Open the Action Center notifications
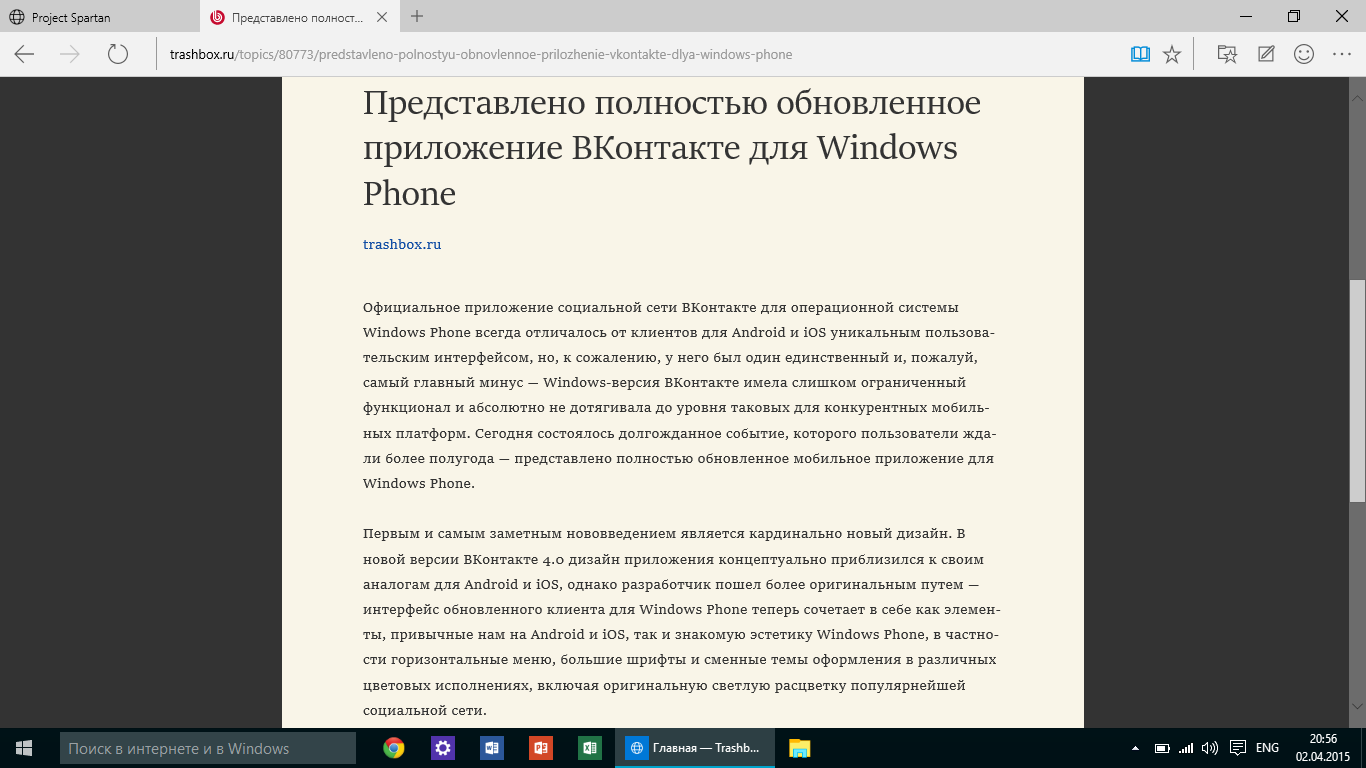The width and height of the screenshot is (1366, 768). click(x=1237, y=748)
